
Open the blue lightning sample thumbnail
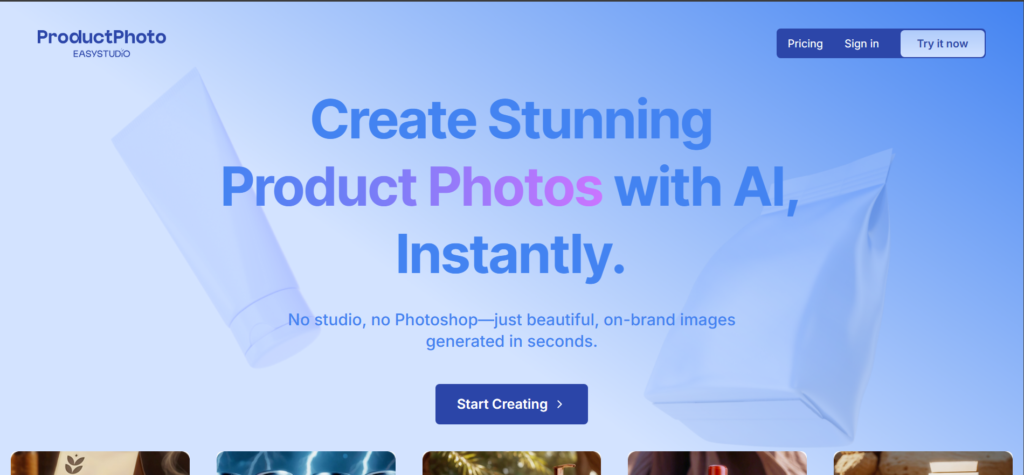click(x=306, y=463)
